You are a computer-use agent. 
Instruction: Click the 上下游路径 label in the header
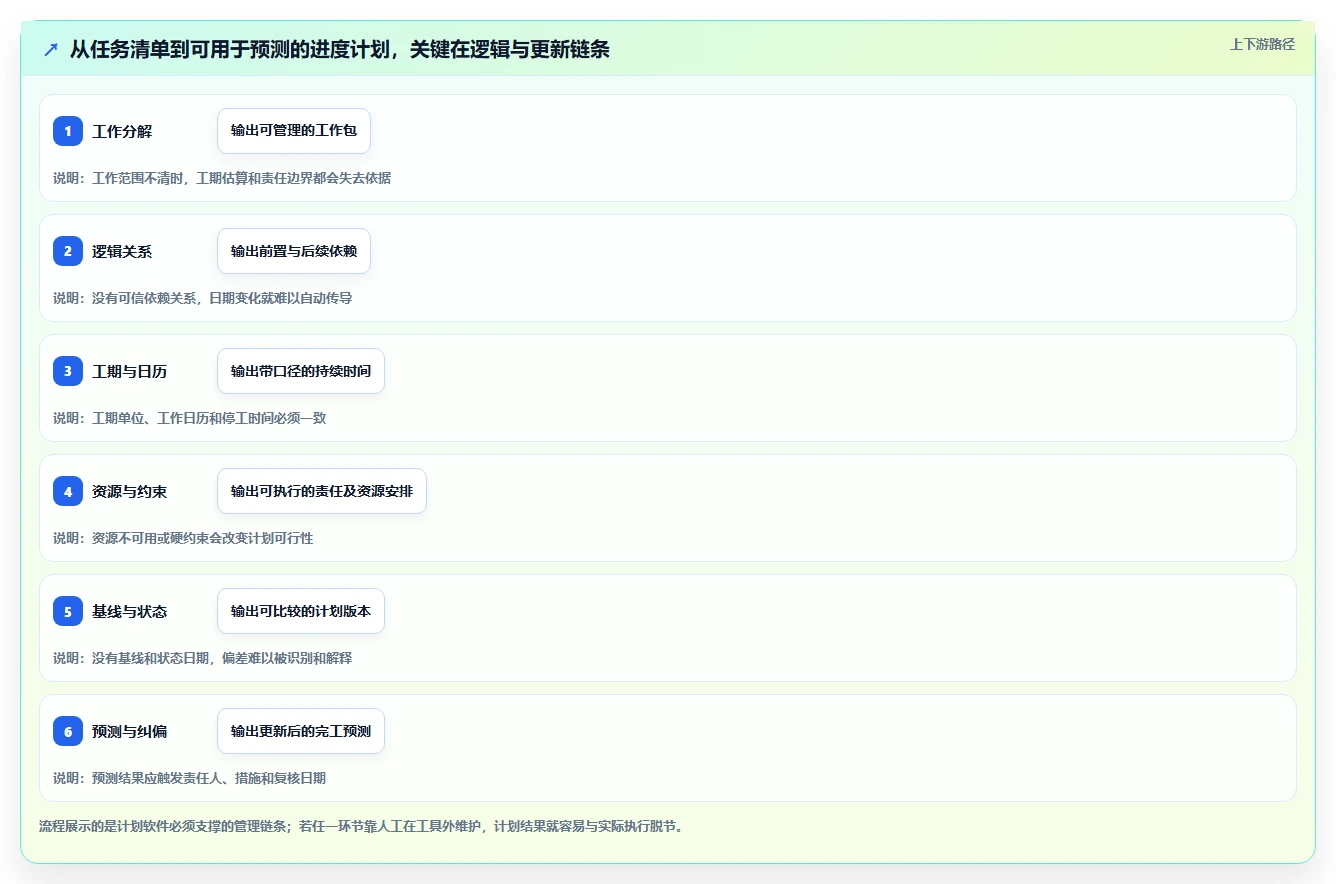[x=1262, y=44]
